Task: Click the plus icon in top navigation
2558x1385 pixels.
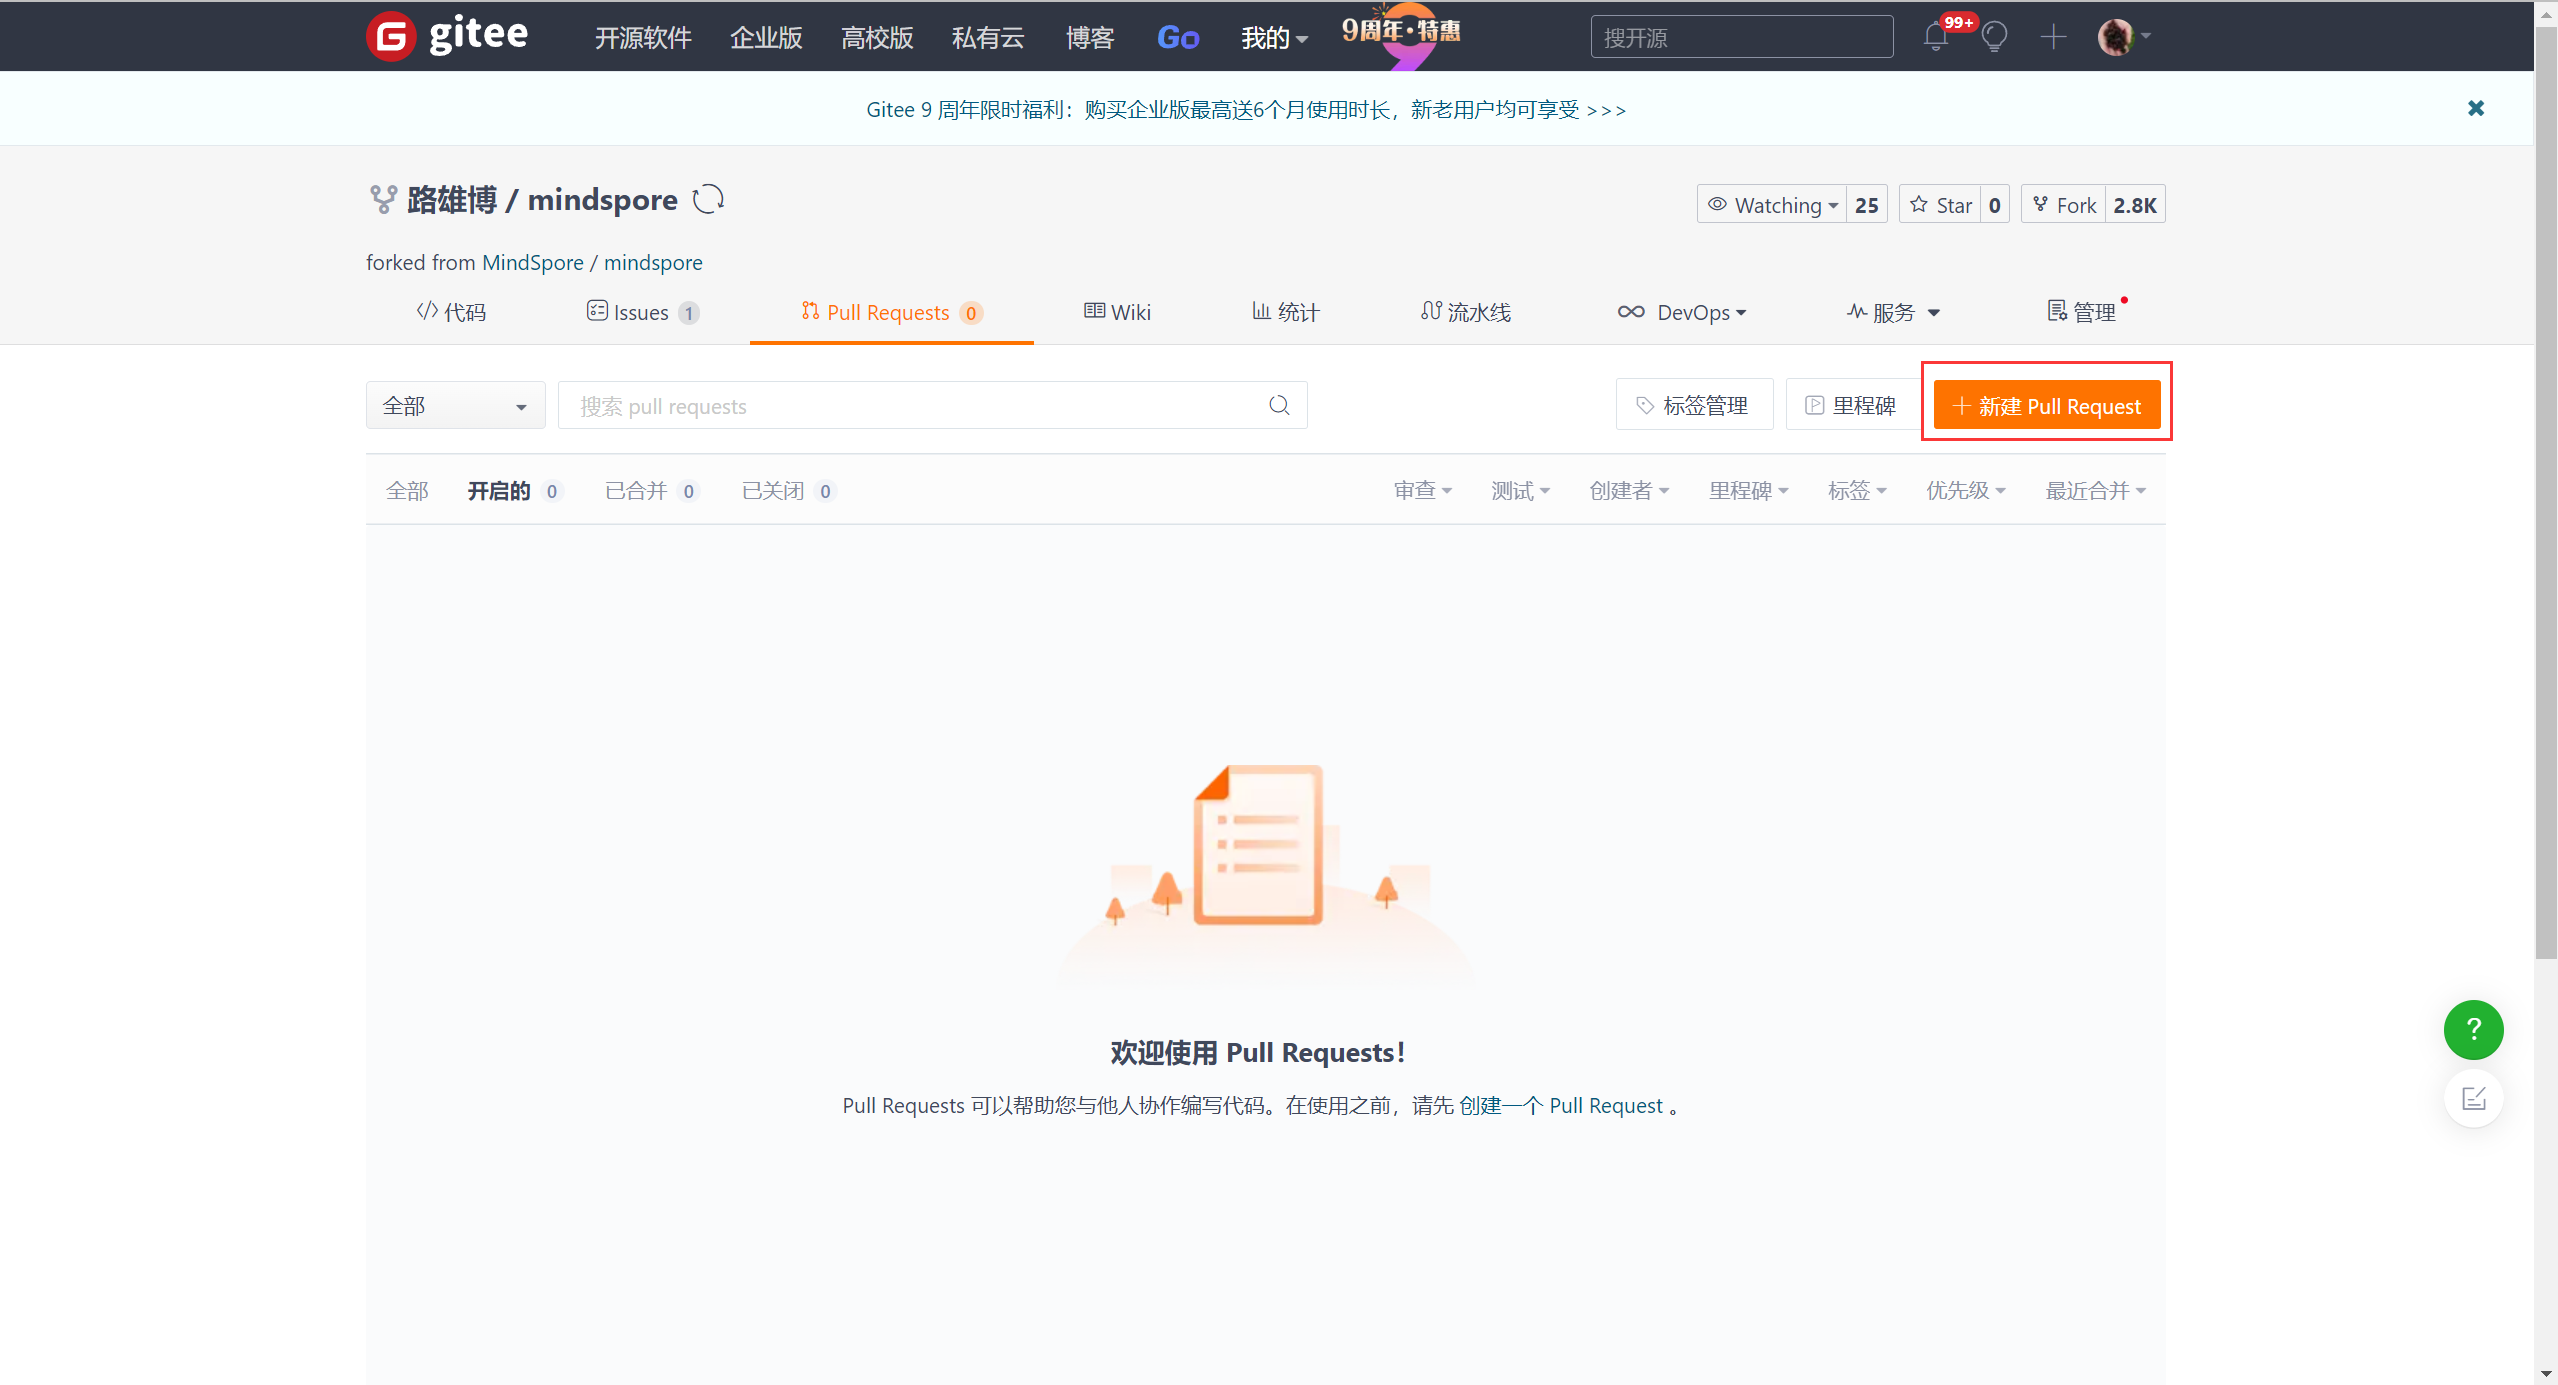Action: 2053,38
